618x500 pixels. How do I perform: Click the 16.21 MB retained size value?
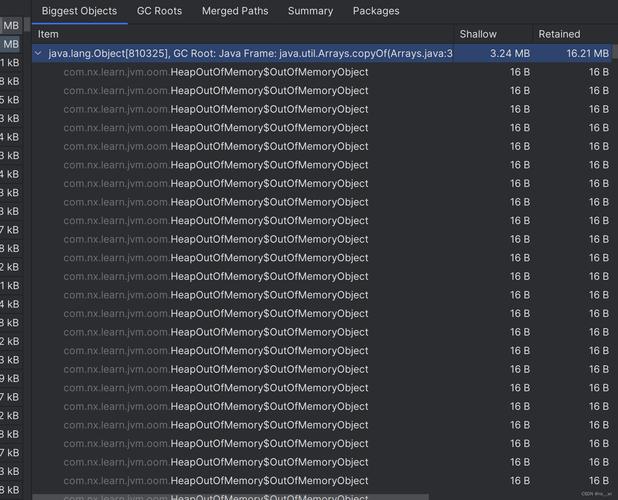tap(588, 53)
